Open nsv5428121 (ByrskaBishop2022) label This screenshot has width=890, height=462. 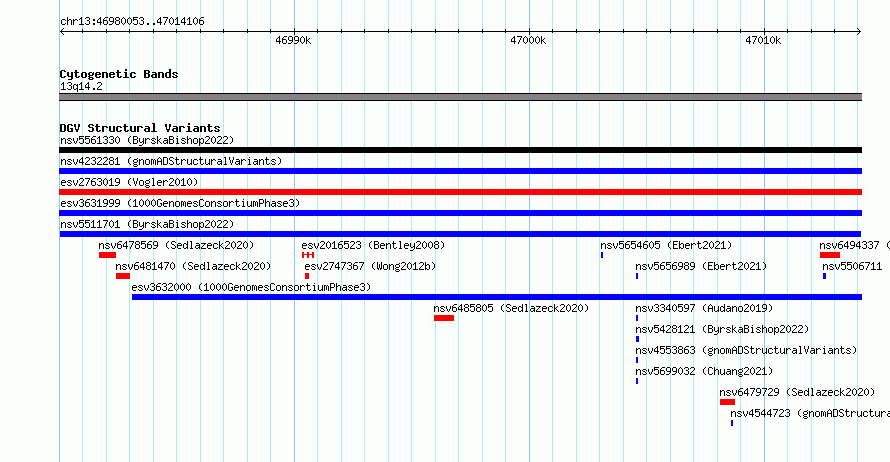[x=722, y=329]
